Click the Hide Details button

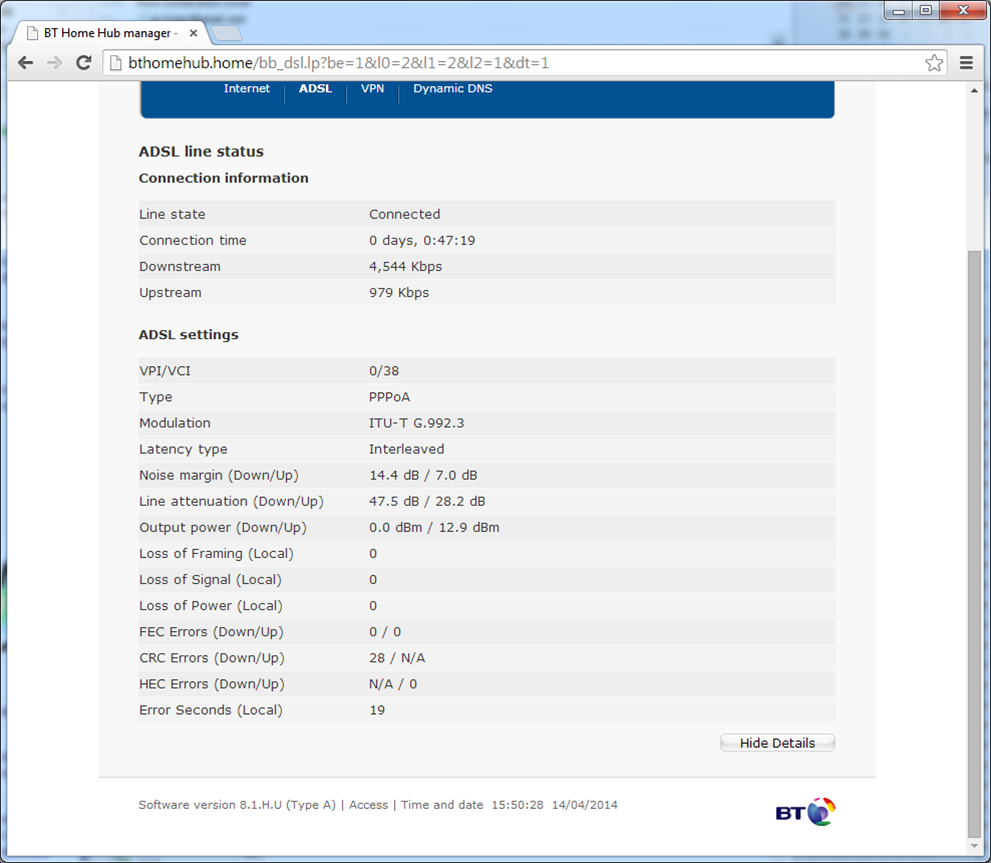777,743
